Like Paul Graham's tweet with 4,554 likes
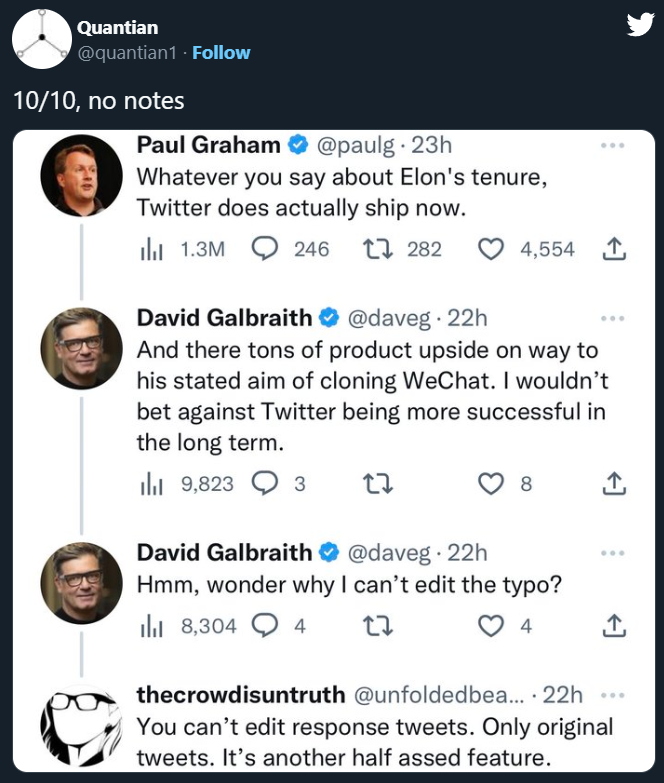The height and width of the screenshot is (783, 664). (490, 249)
